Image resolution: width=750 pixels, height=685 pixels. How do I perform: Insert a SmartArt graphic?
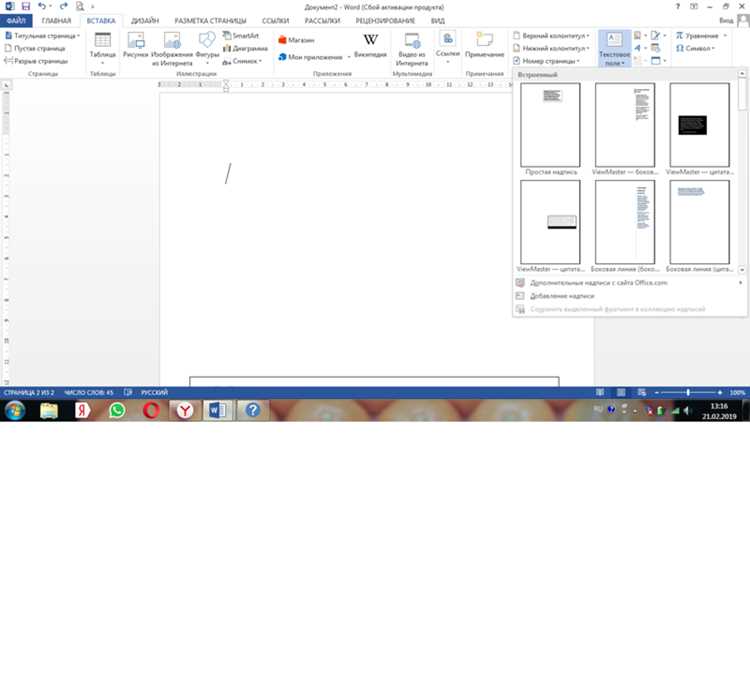click(241, 35)
